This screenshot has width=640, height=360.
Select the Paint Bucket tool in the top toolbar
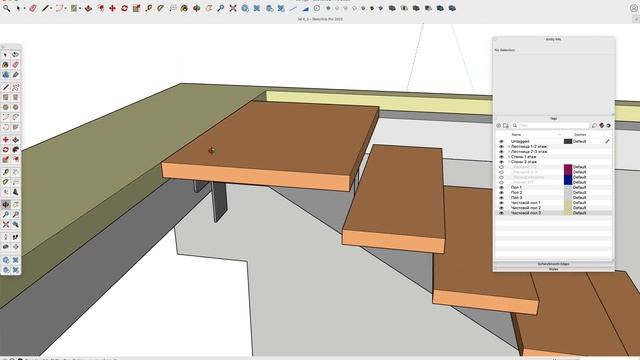tap(184, 8)
